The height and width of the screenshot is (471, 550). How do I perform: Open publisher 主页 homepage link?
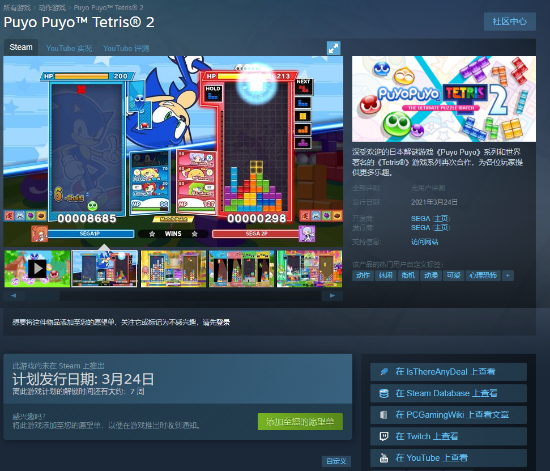(x=441, y=228)
